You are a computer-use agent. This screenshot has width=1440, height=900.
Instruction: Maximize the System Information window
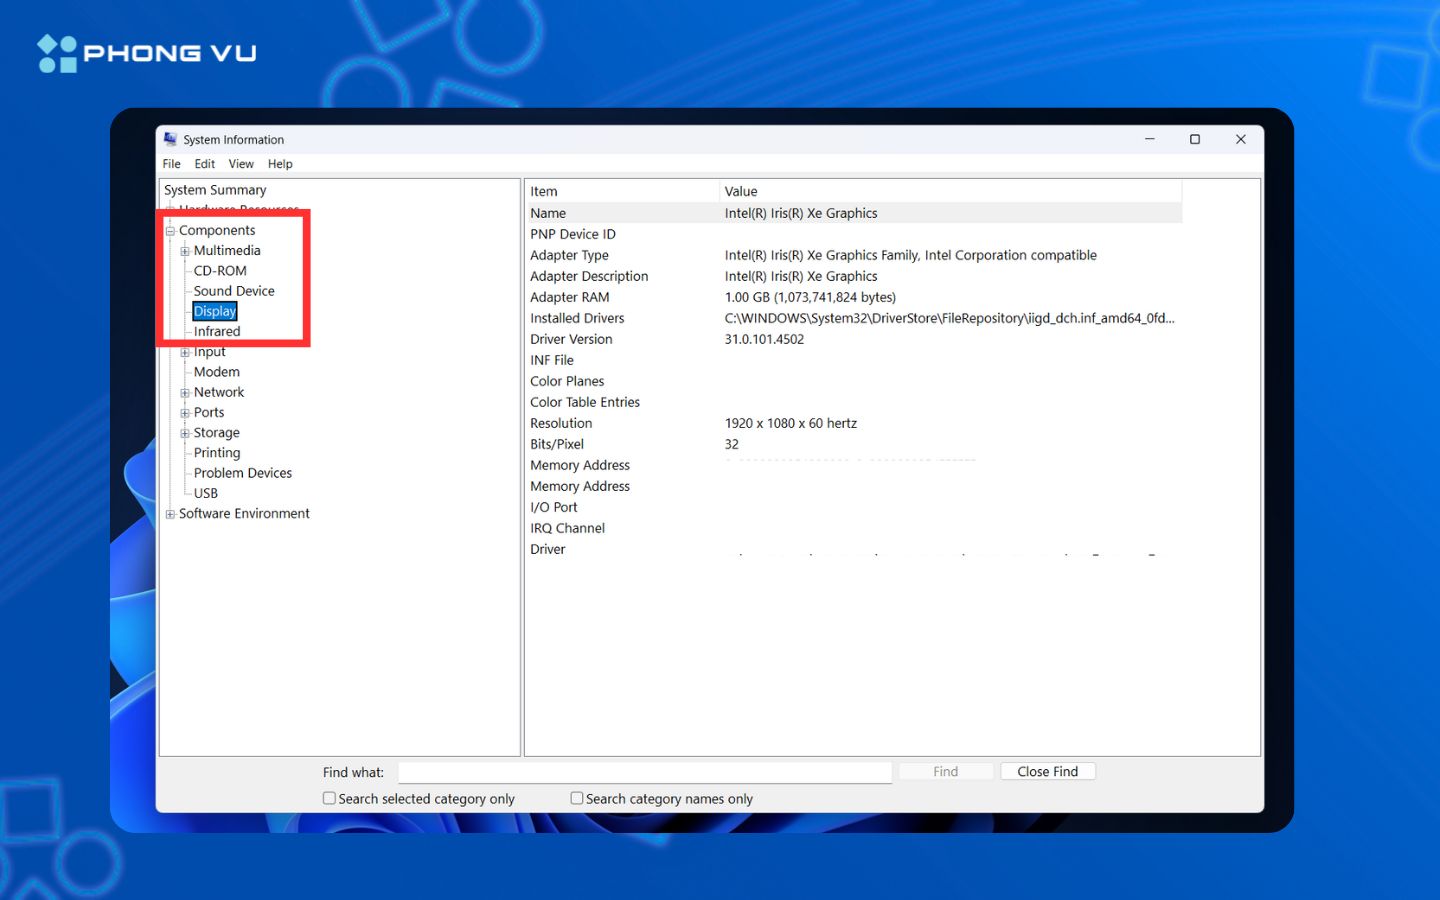point(1194,139)
